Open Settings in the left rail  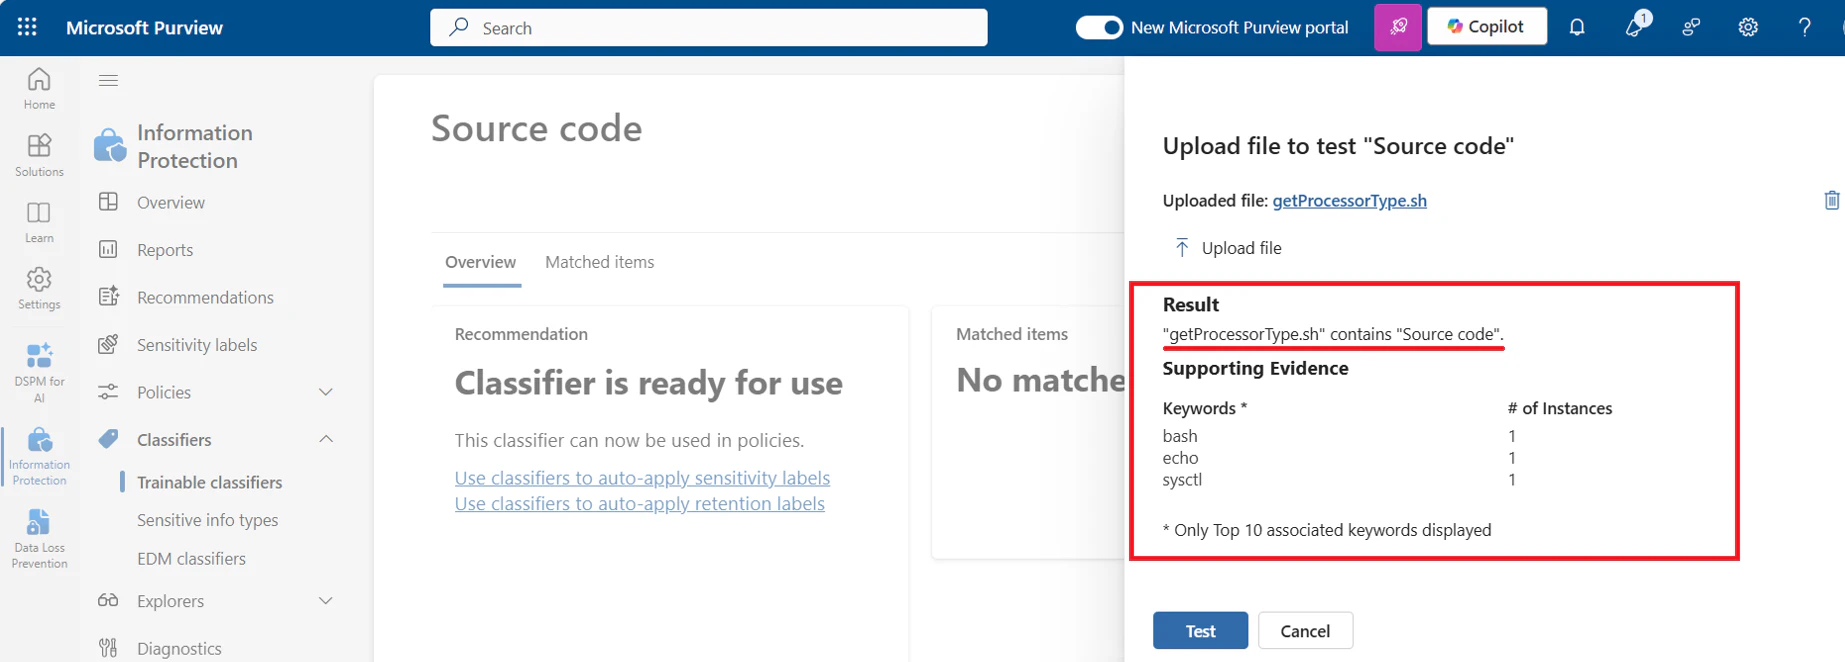coord(39,288)
